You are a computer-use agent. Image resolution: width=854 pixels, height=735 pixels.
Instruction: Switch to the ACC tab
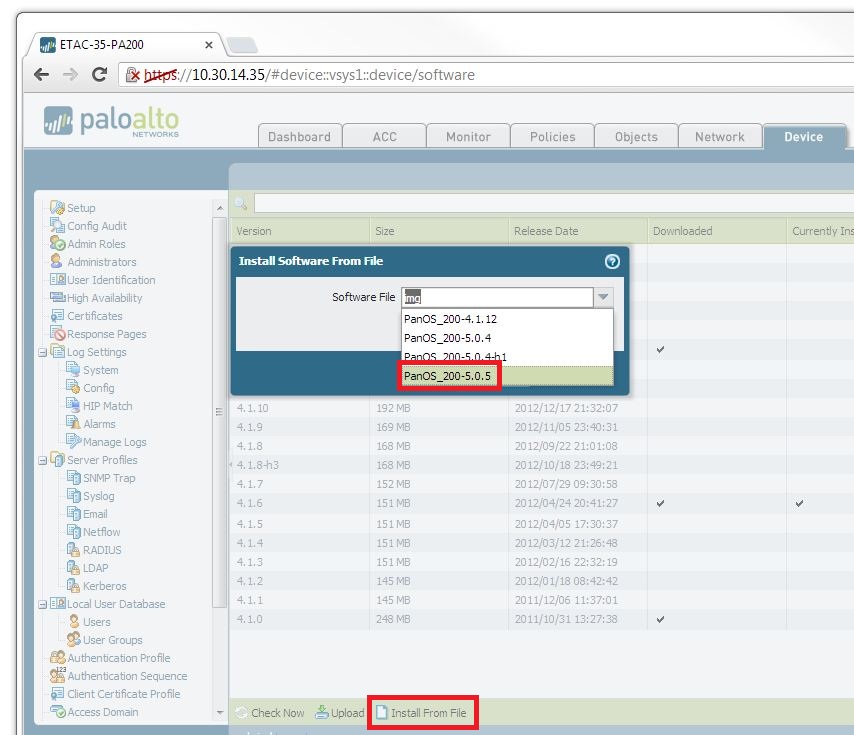coord(385,137)
